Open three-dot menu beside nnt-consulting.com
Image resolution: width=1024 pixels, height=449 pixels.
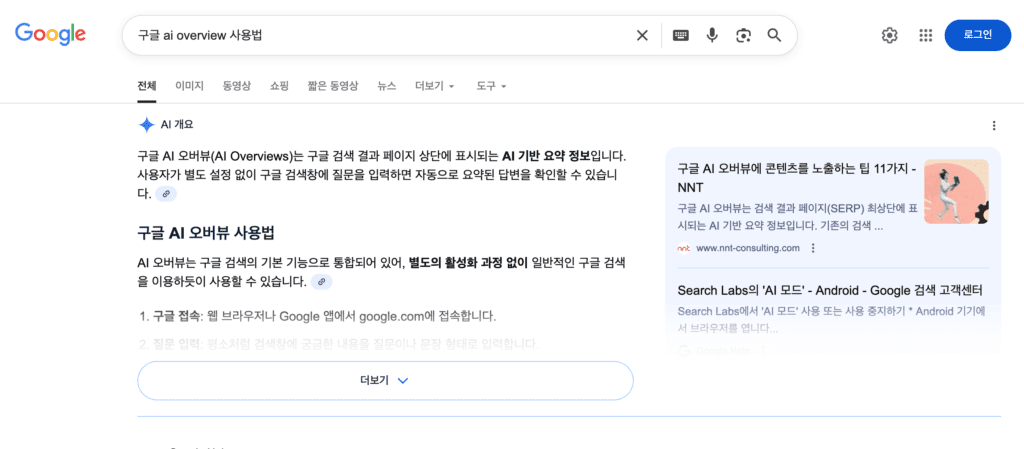(813, 248)
